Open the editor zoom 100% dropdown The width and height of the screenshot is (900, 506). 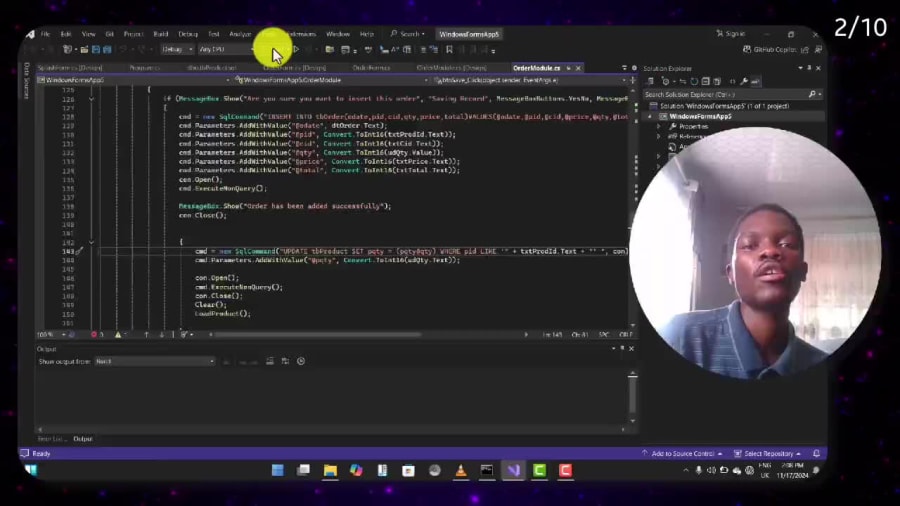[x=51, y=334]
